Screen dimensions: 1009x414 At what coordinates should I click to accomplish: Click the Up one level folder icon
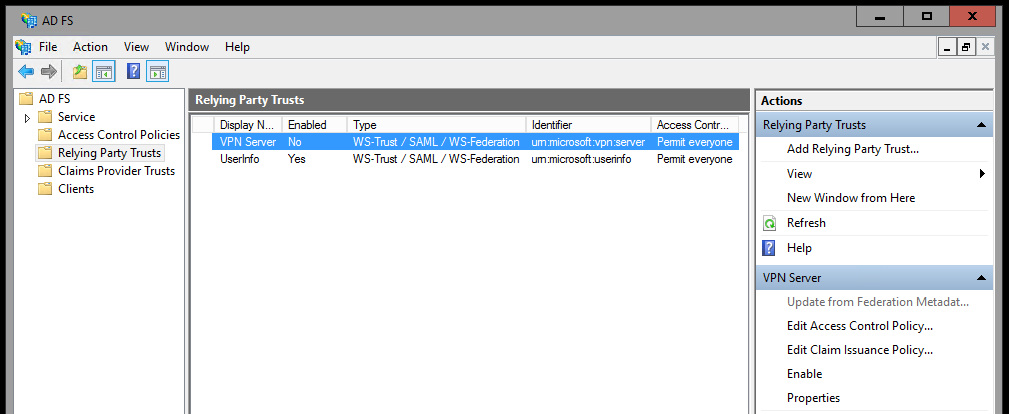coord(80,71)
